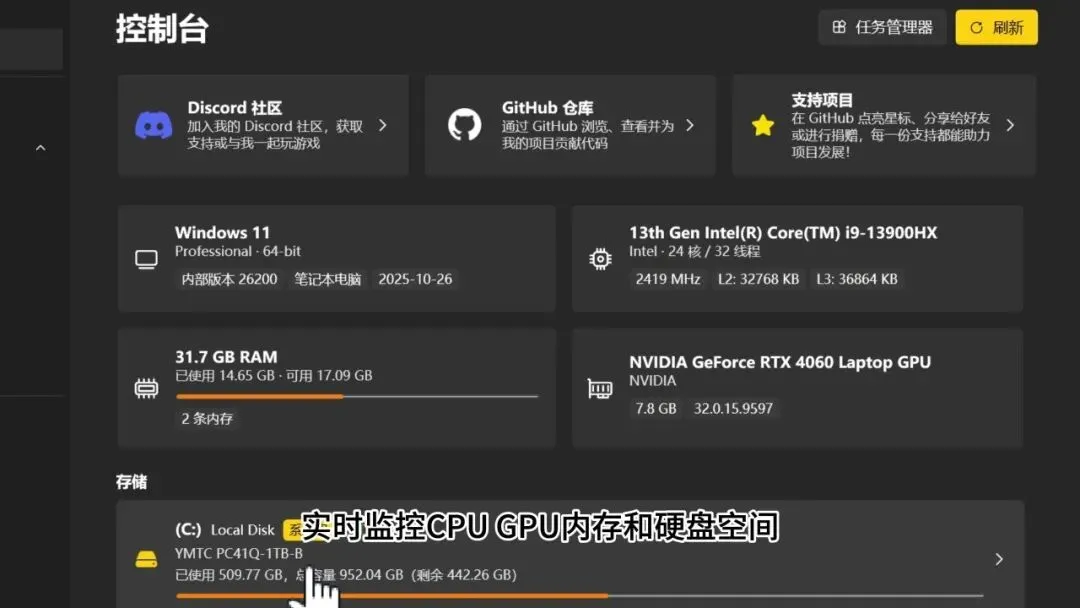This screenshot has height=608, width=1080.
Task: Click the 支持项目 card title
Action: pyautogui.click(x=822, y=101)
